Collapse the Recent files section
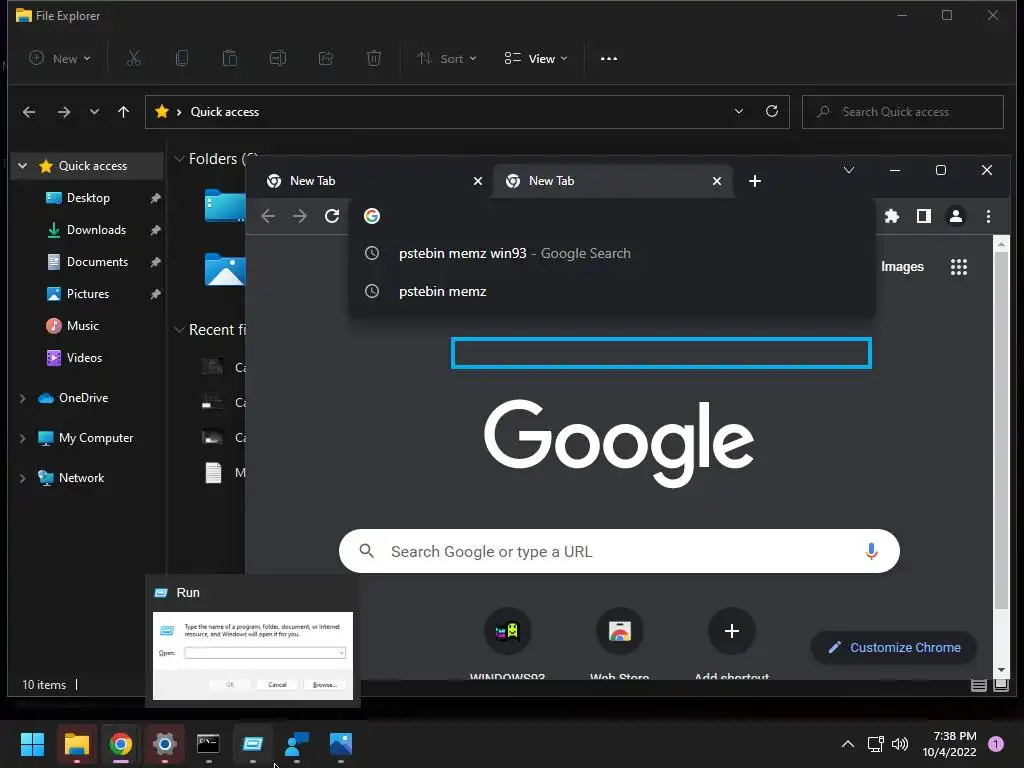Viewport: 1024px width, 768px height. click(x=179, y=330)
